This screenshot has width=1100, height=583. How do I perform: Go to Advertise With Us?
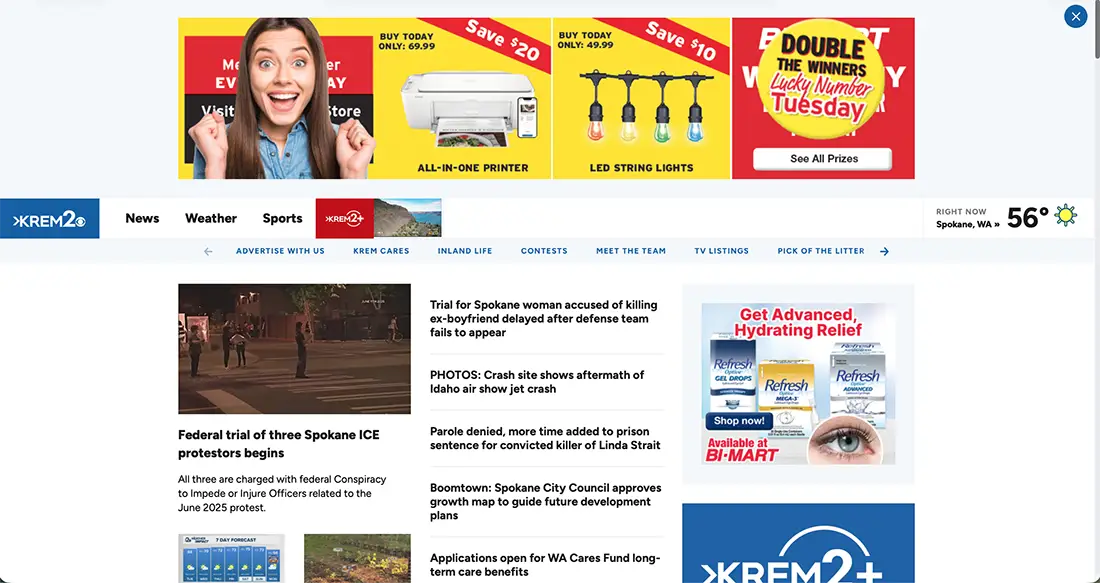pos(281,251)
